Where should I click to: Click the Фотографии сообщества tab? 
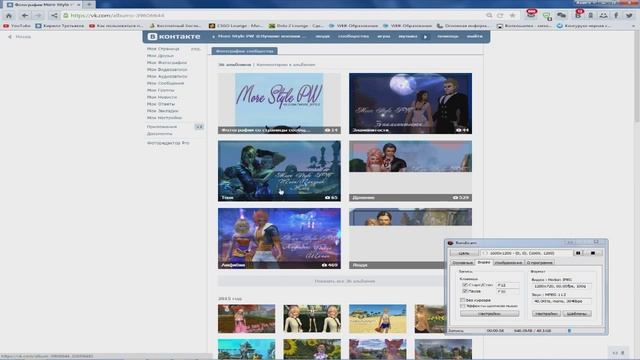(244, 51)
